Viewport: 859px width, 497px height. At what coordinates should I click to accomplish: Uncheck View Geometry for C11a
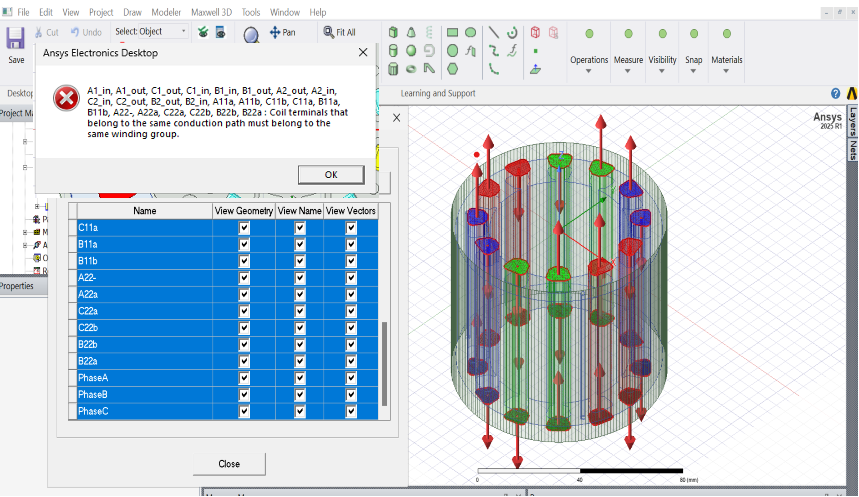pos(244,227)
